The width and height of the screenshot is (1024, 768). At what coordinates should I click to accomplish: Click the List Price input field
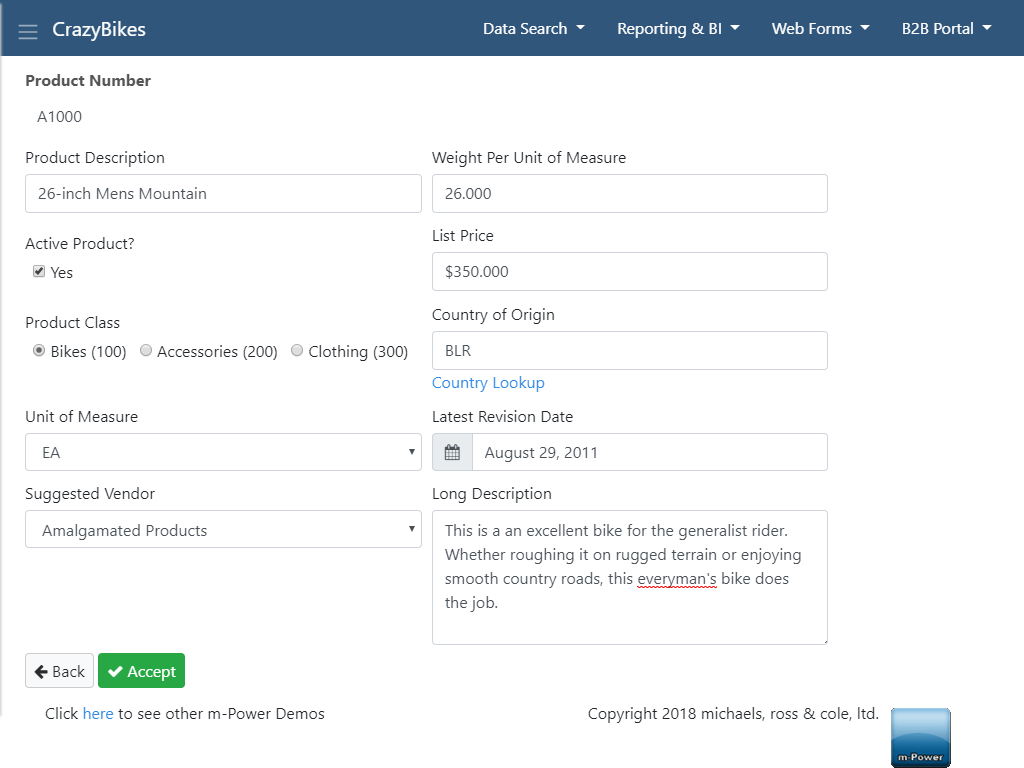click(x=630, y=272)
